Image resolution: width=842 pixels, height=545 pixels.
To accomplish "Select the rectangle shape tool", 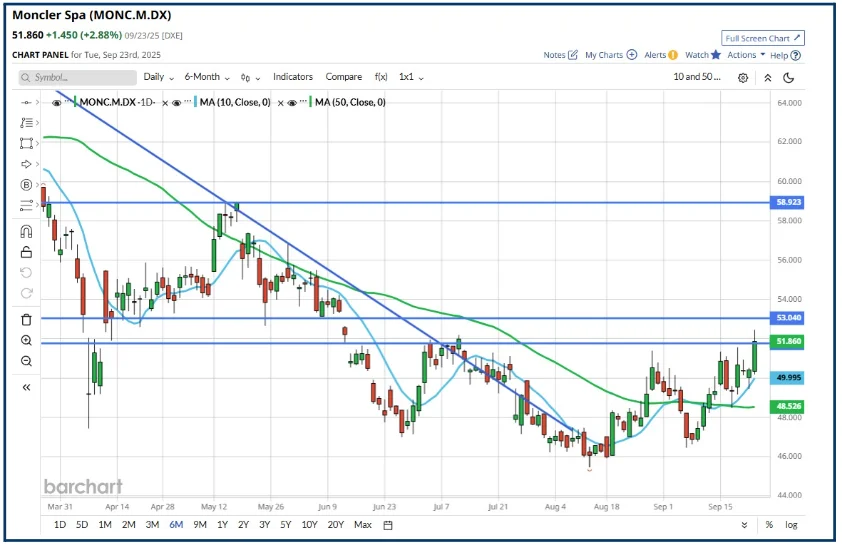I will (26, 143).
